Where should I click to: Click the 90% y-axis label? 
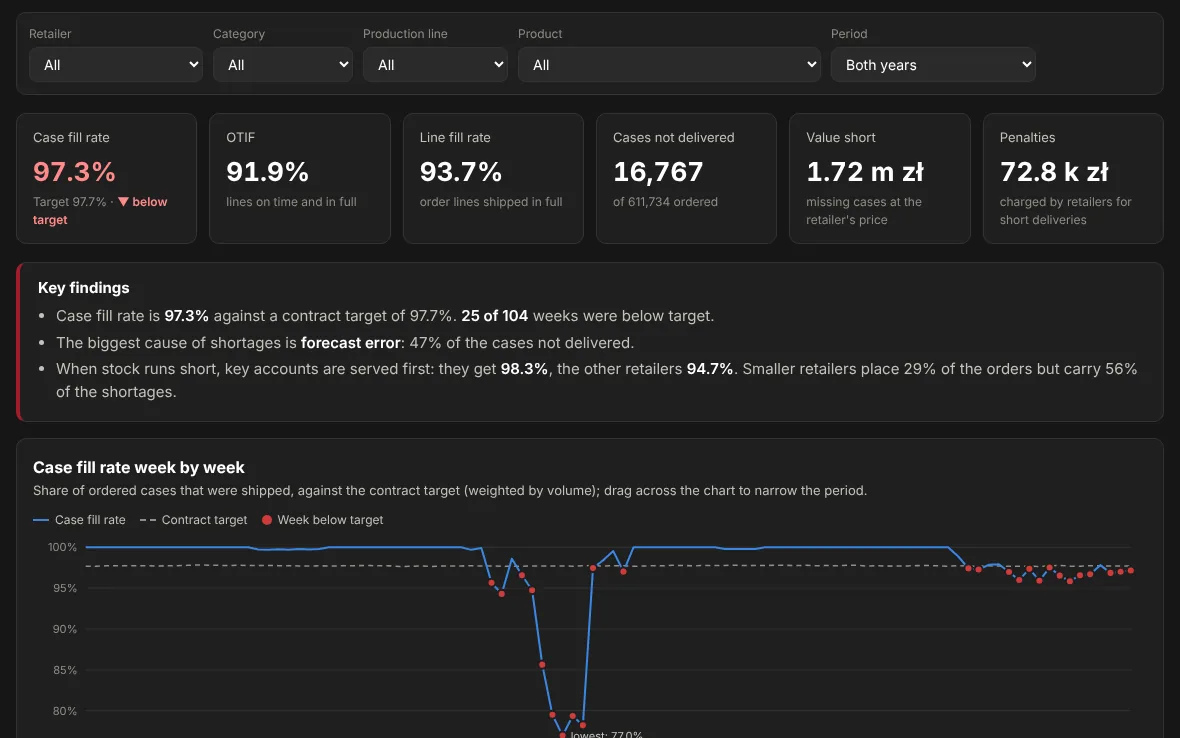(x=65, y=629)
